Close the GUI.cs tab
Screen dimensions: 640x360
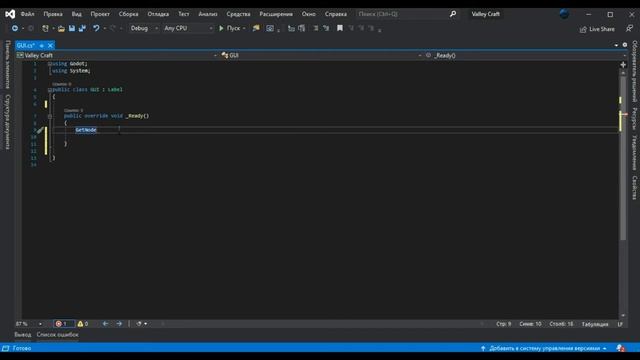point(50,45)
